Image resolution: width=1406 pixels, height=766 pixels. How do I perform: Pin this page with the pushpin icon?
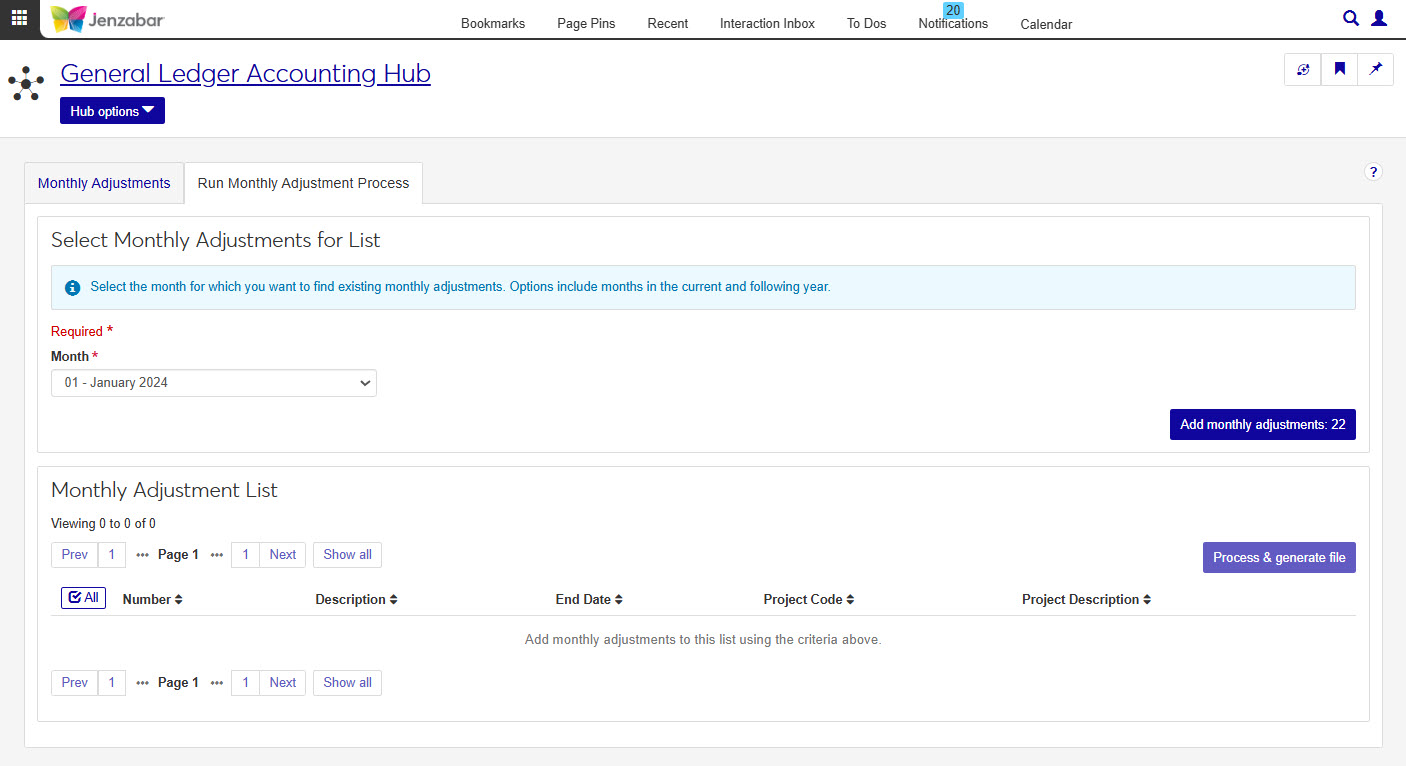click(1375, 70)
